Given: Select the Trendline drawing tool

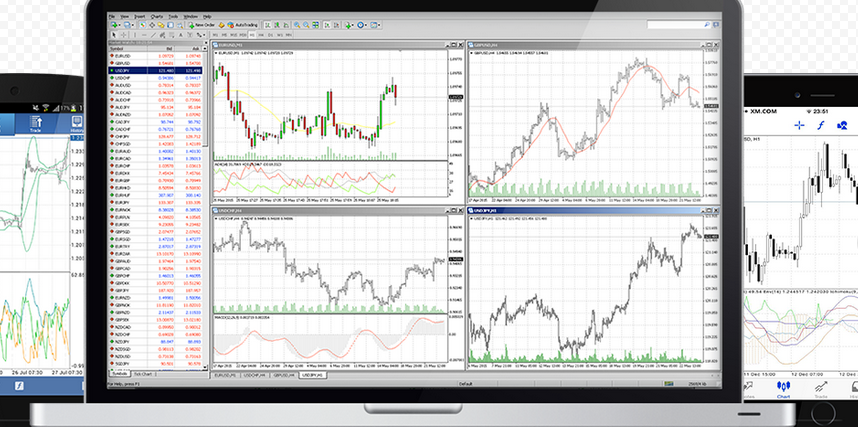Looking at the screenshot, I should coord(153,34).
